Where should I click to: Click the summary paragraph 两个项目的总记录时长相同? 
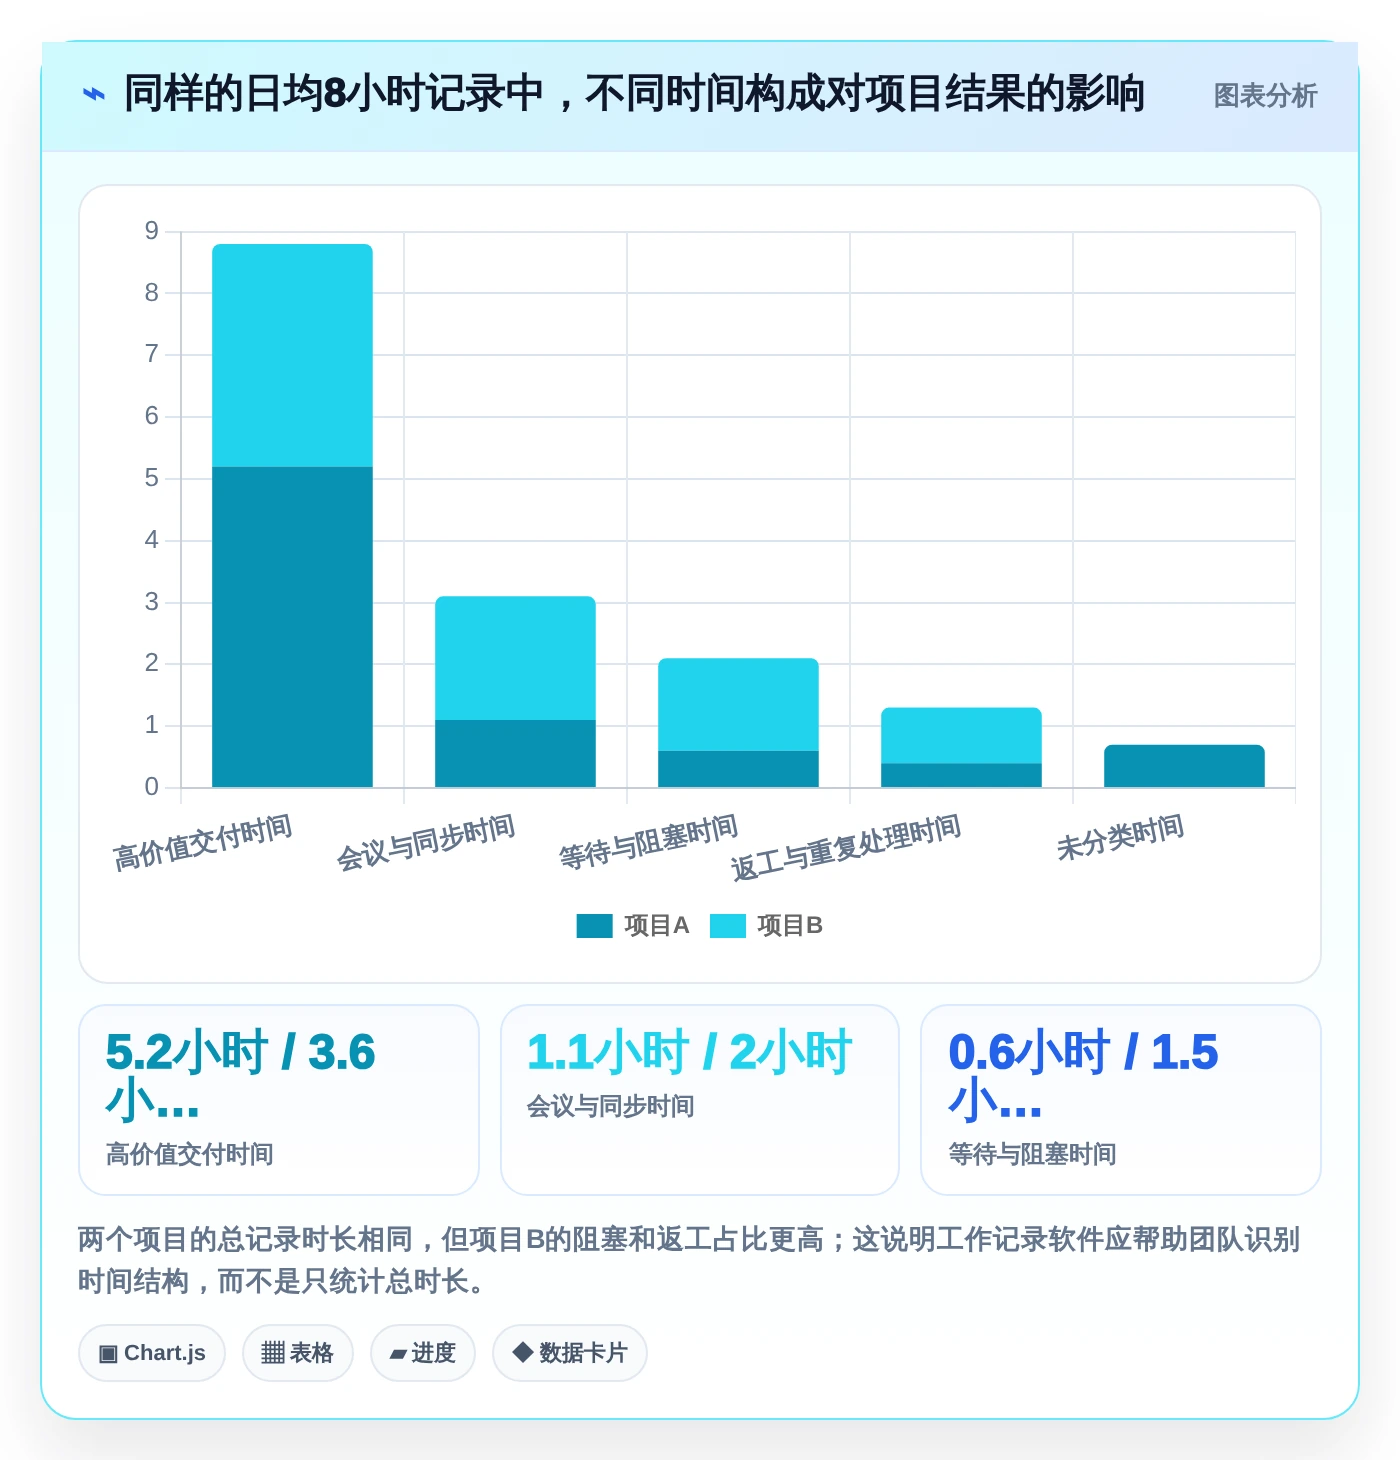[689, 1260]
